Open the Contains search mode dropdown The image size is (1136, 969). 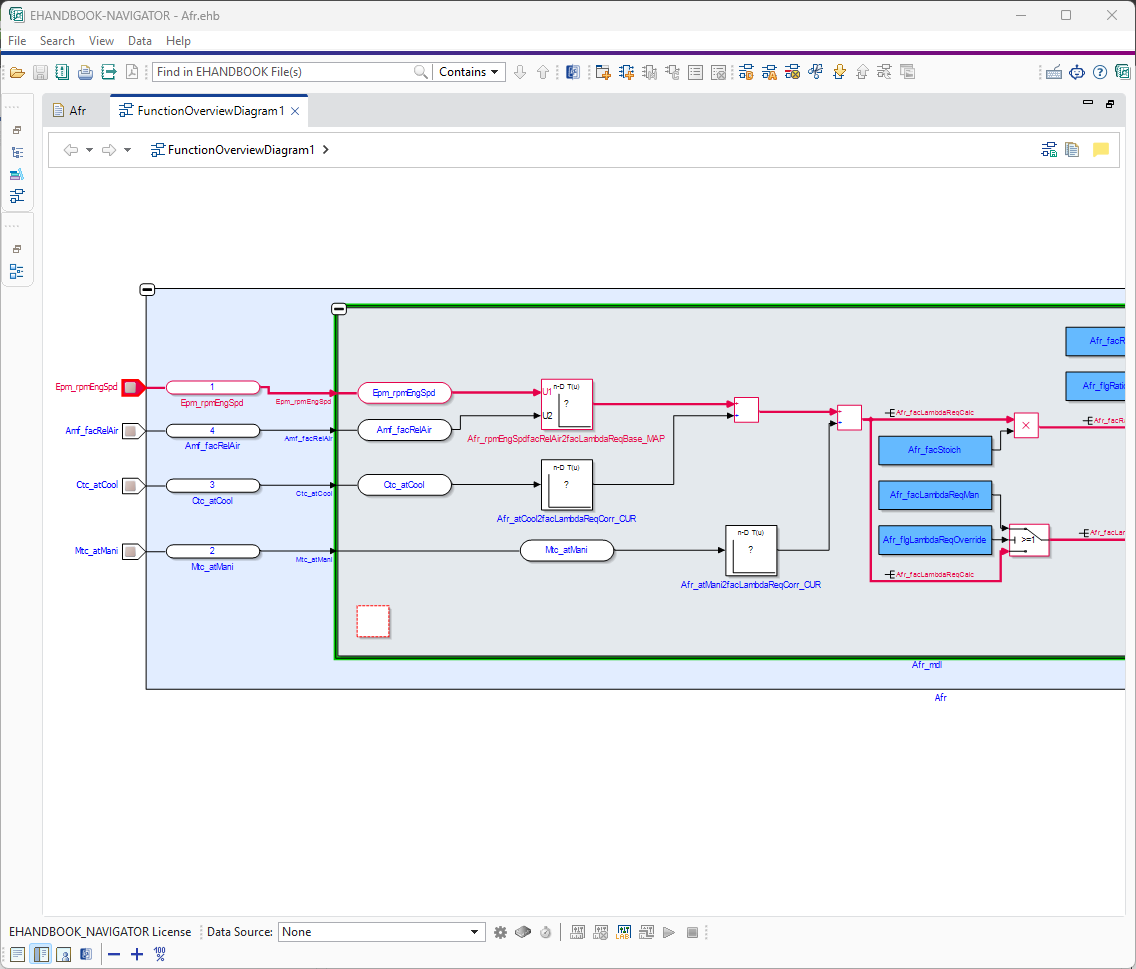[469, 72]
